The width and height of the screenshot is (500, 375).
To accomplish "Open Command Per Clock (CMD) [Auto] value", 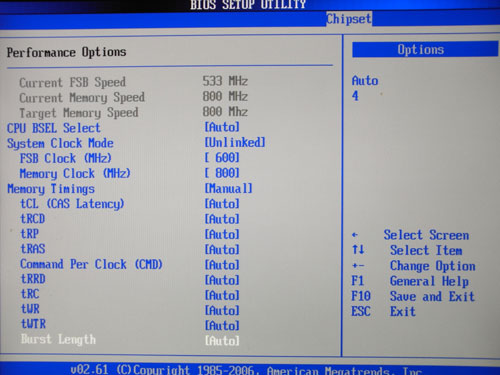I will point(222,265).
